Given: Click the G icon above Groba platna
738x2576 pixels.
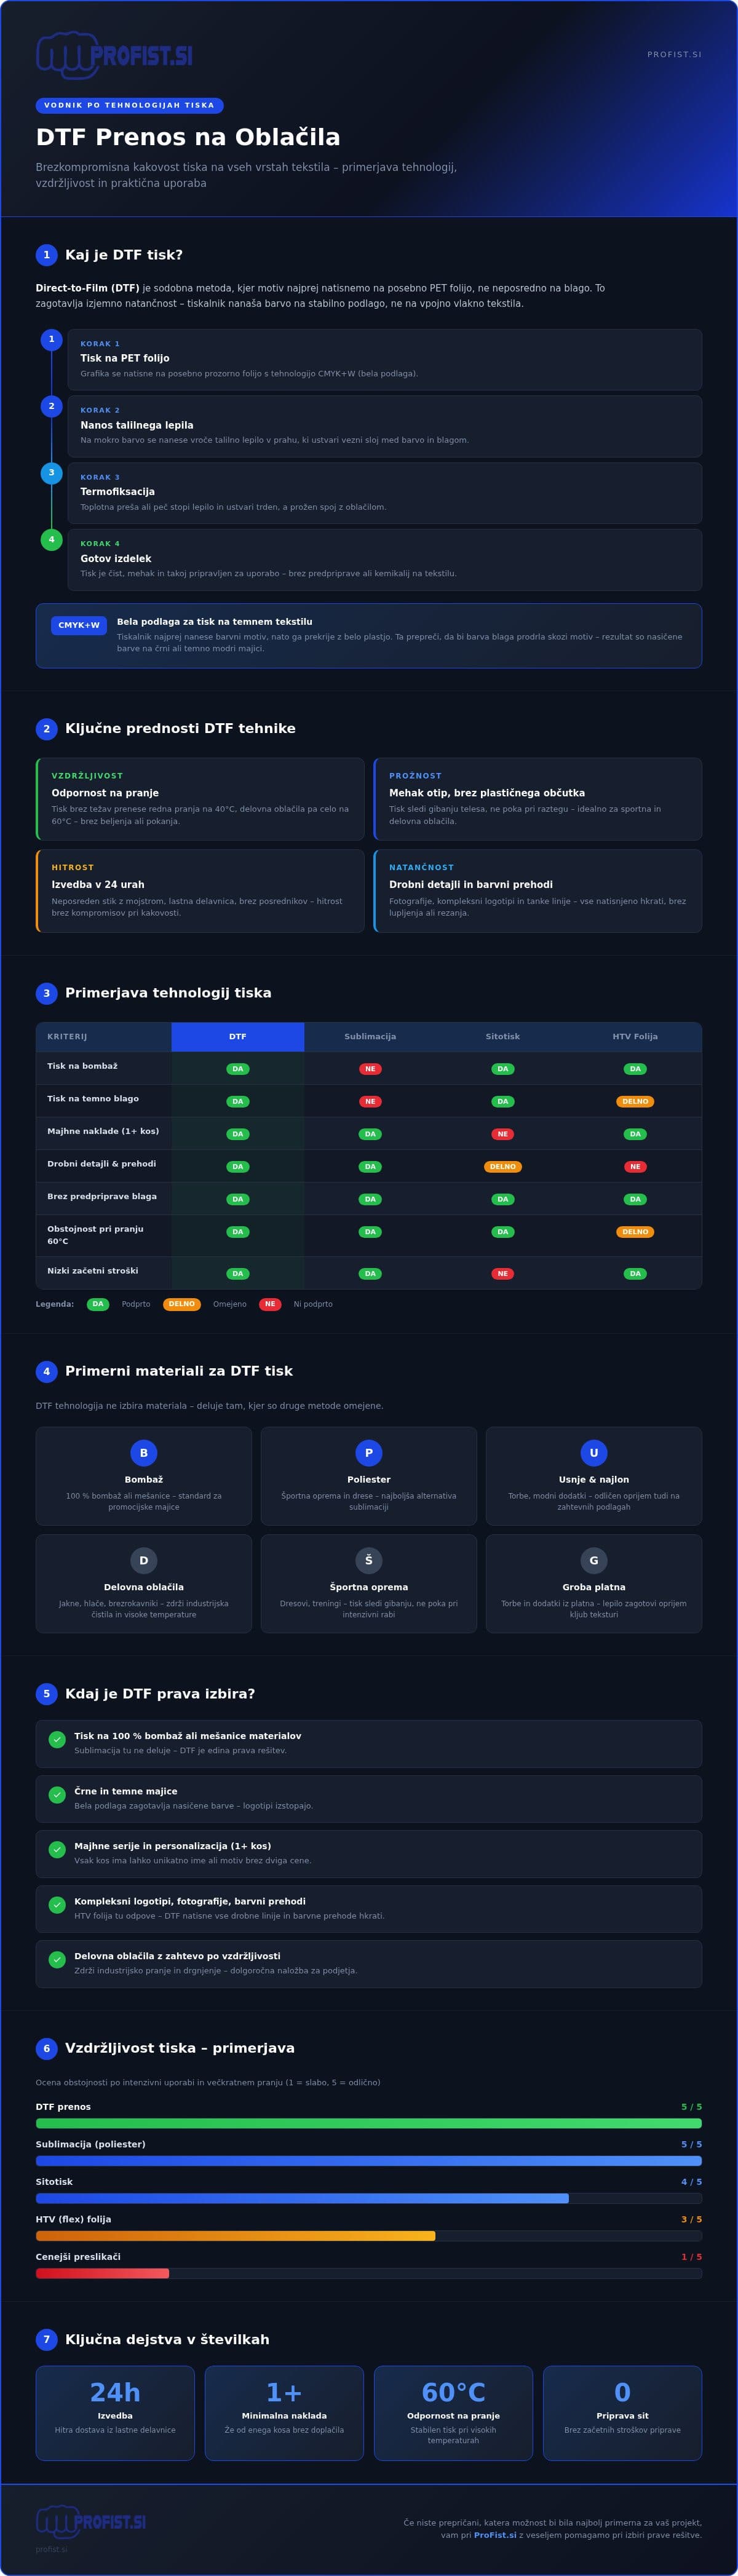Looking at the screenshot, I should 594,1560.
